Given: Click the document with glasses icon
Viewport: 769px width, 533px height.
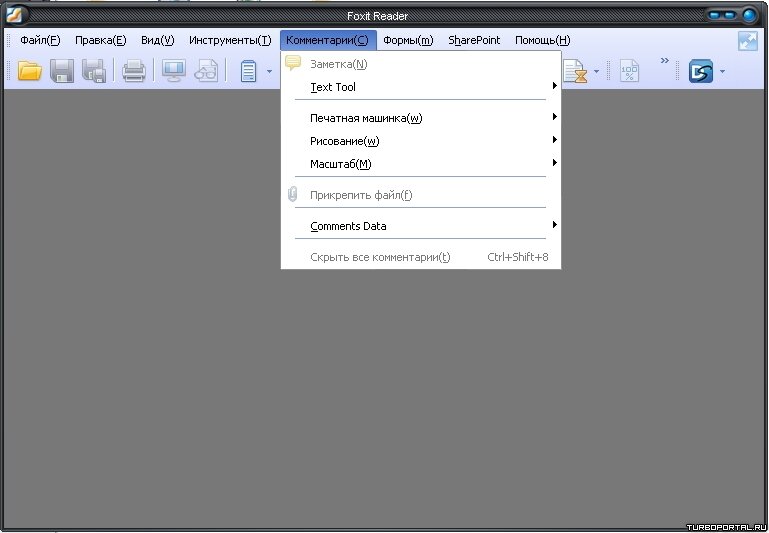Looking at the screenshot, I should click(x=206, y=71).
